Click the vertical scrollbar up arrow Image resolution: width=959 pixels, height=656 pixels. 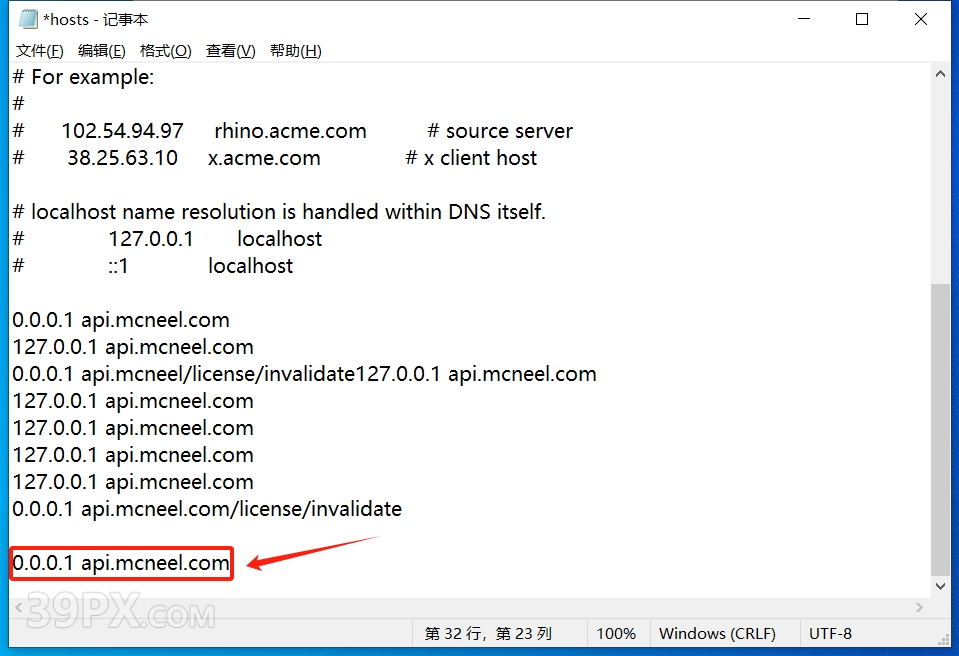point(940,74)
